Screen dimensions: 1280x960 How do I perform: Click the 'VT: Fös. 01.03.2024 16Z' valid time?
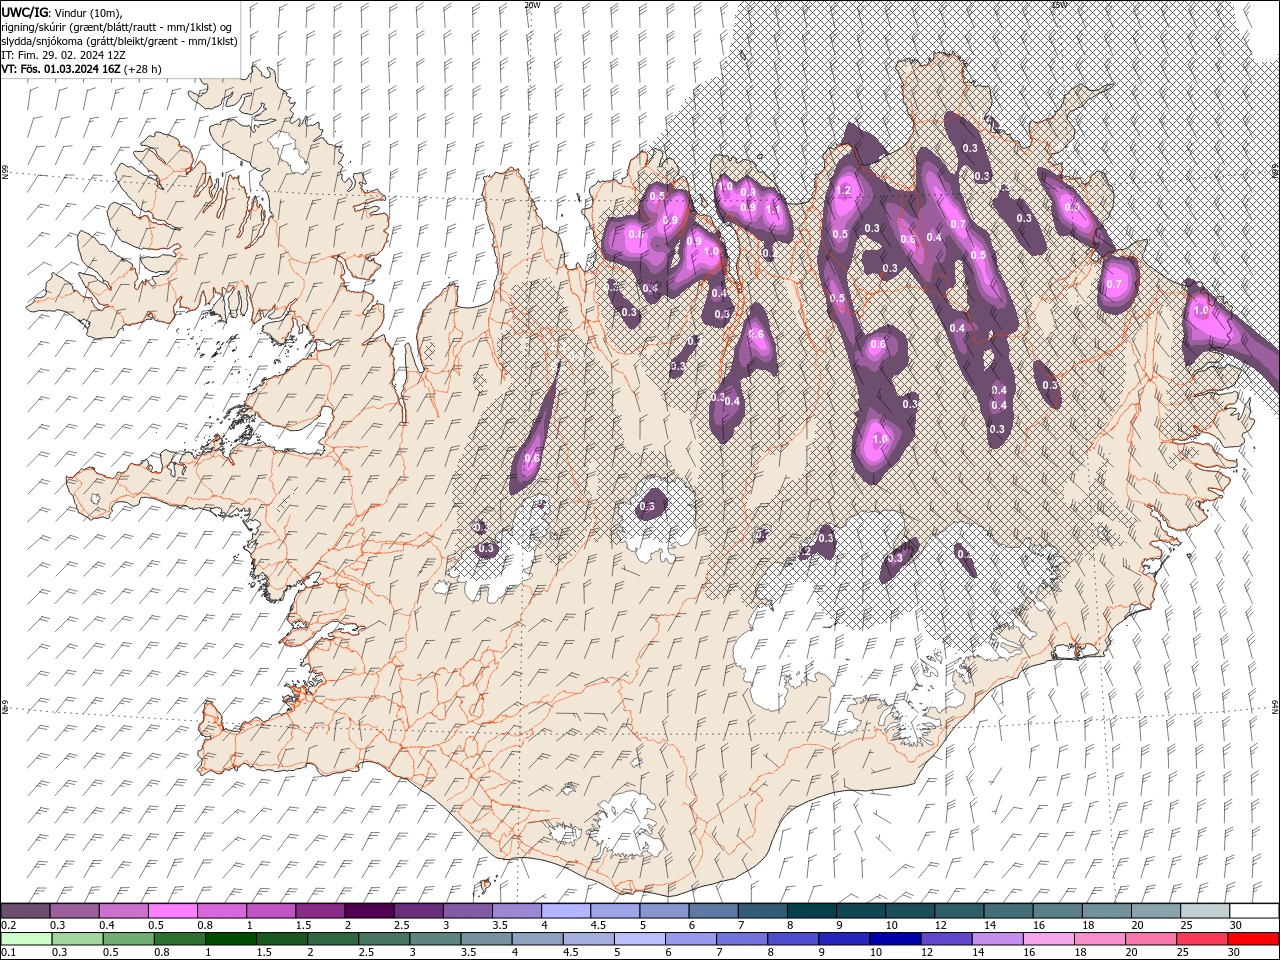coord(61,69)
